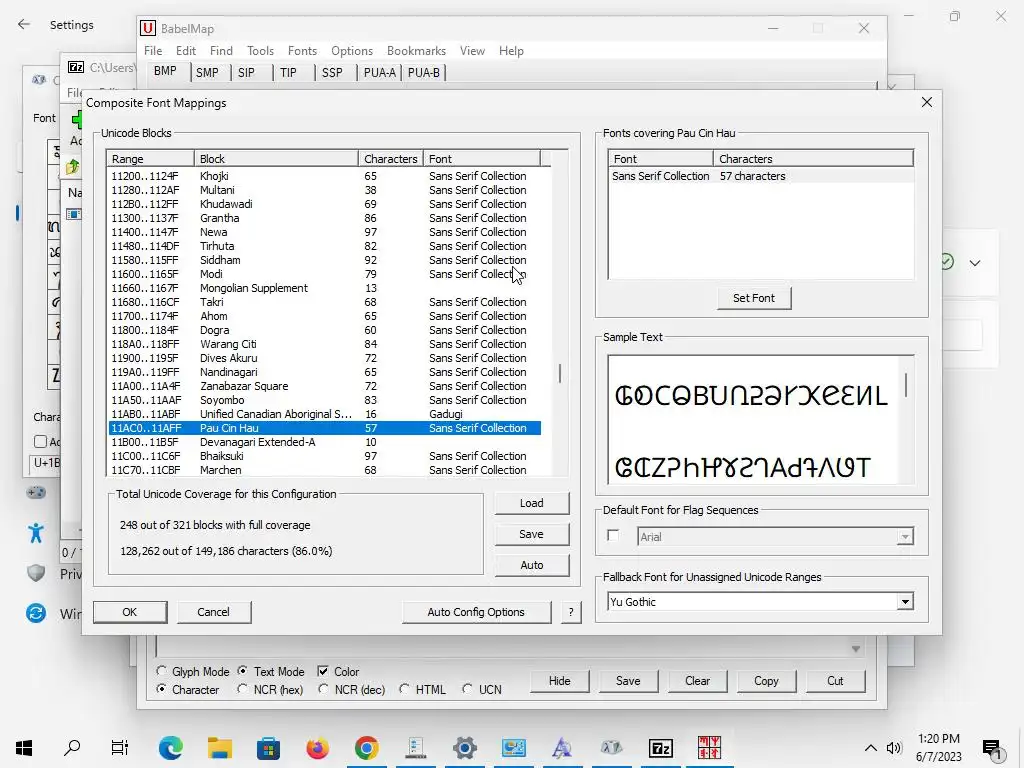
Task: Switch to the BabelMap red-glyph taskbar icon
Action: tap(709, 748)
